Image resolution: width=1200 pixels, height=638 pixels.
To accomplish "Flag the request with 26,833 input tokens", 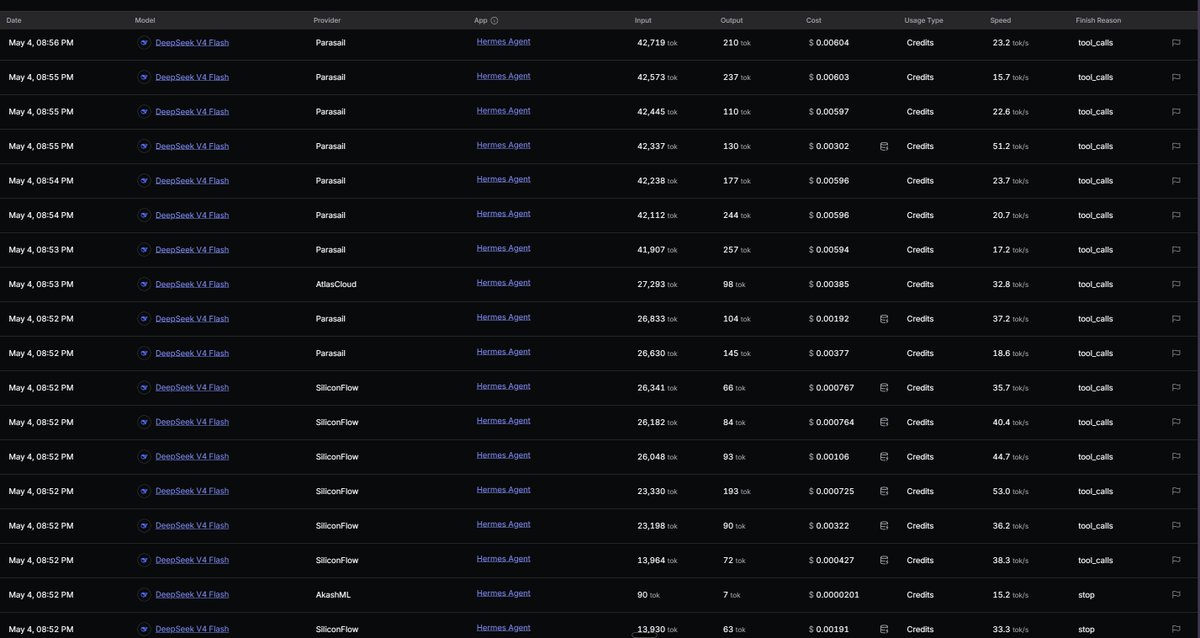I will coord(1176,319).
